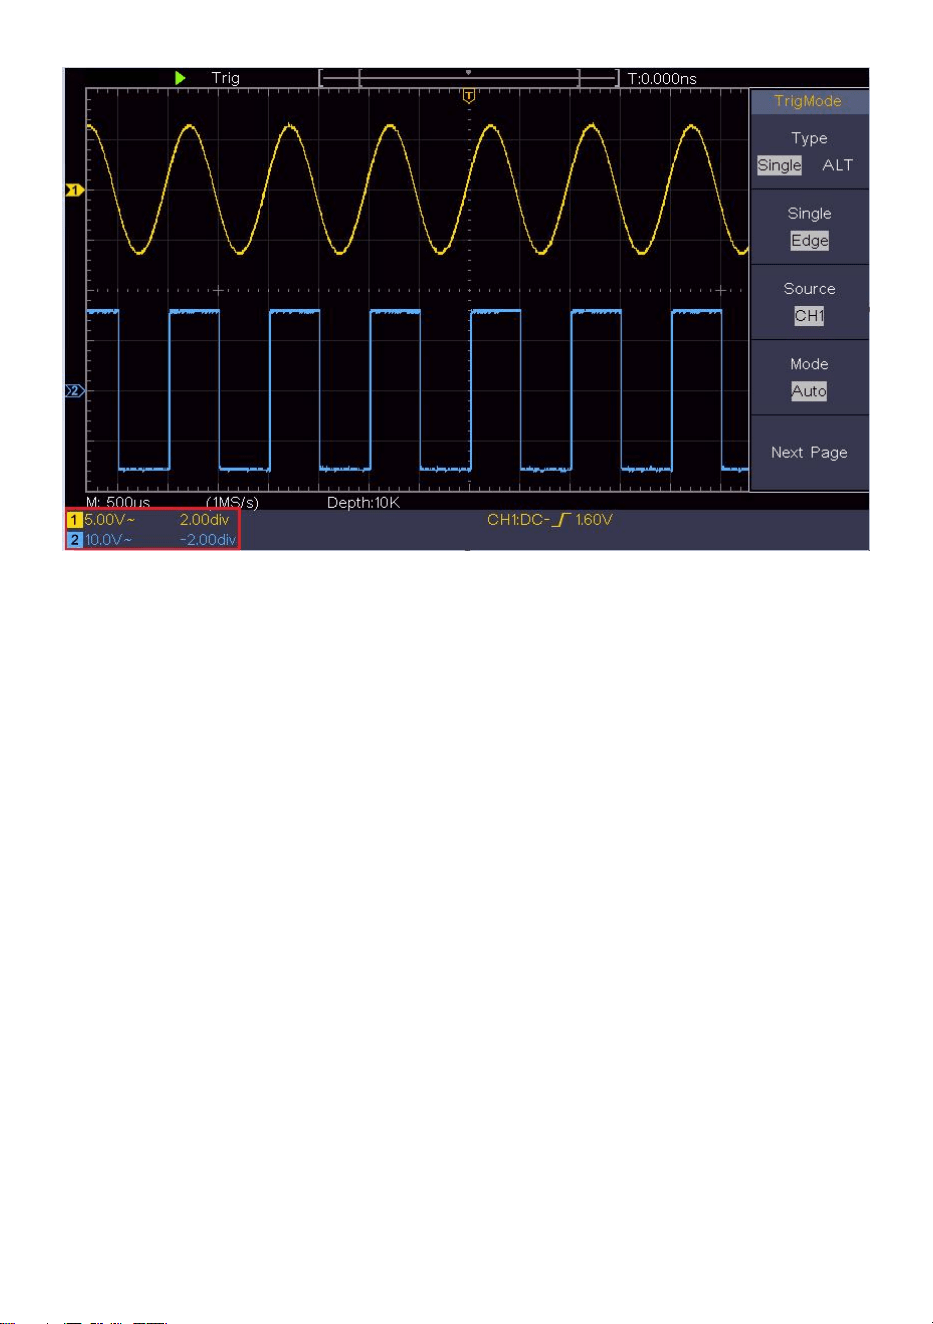Change trigger Mode from Auto

pyautogui.click(x=809, y=391)
